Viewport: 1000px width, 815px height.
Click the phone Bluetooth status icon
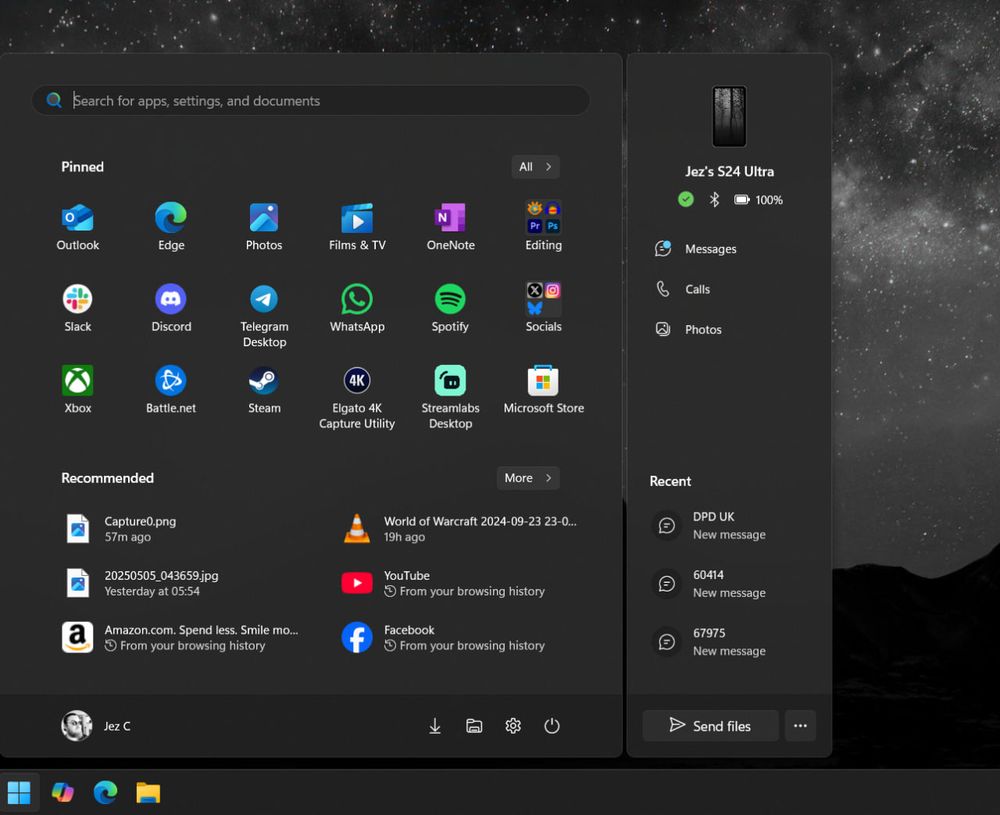[714, 200]
